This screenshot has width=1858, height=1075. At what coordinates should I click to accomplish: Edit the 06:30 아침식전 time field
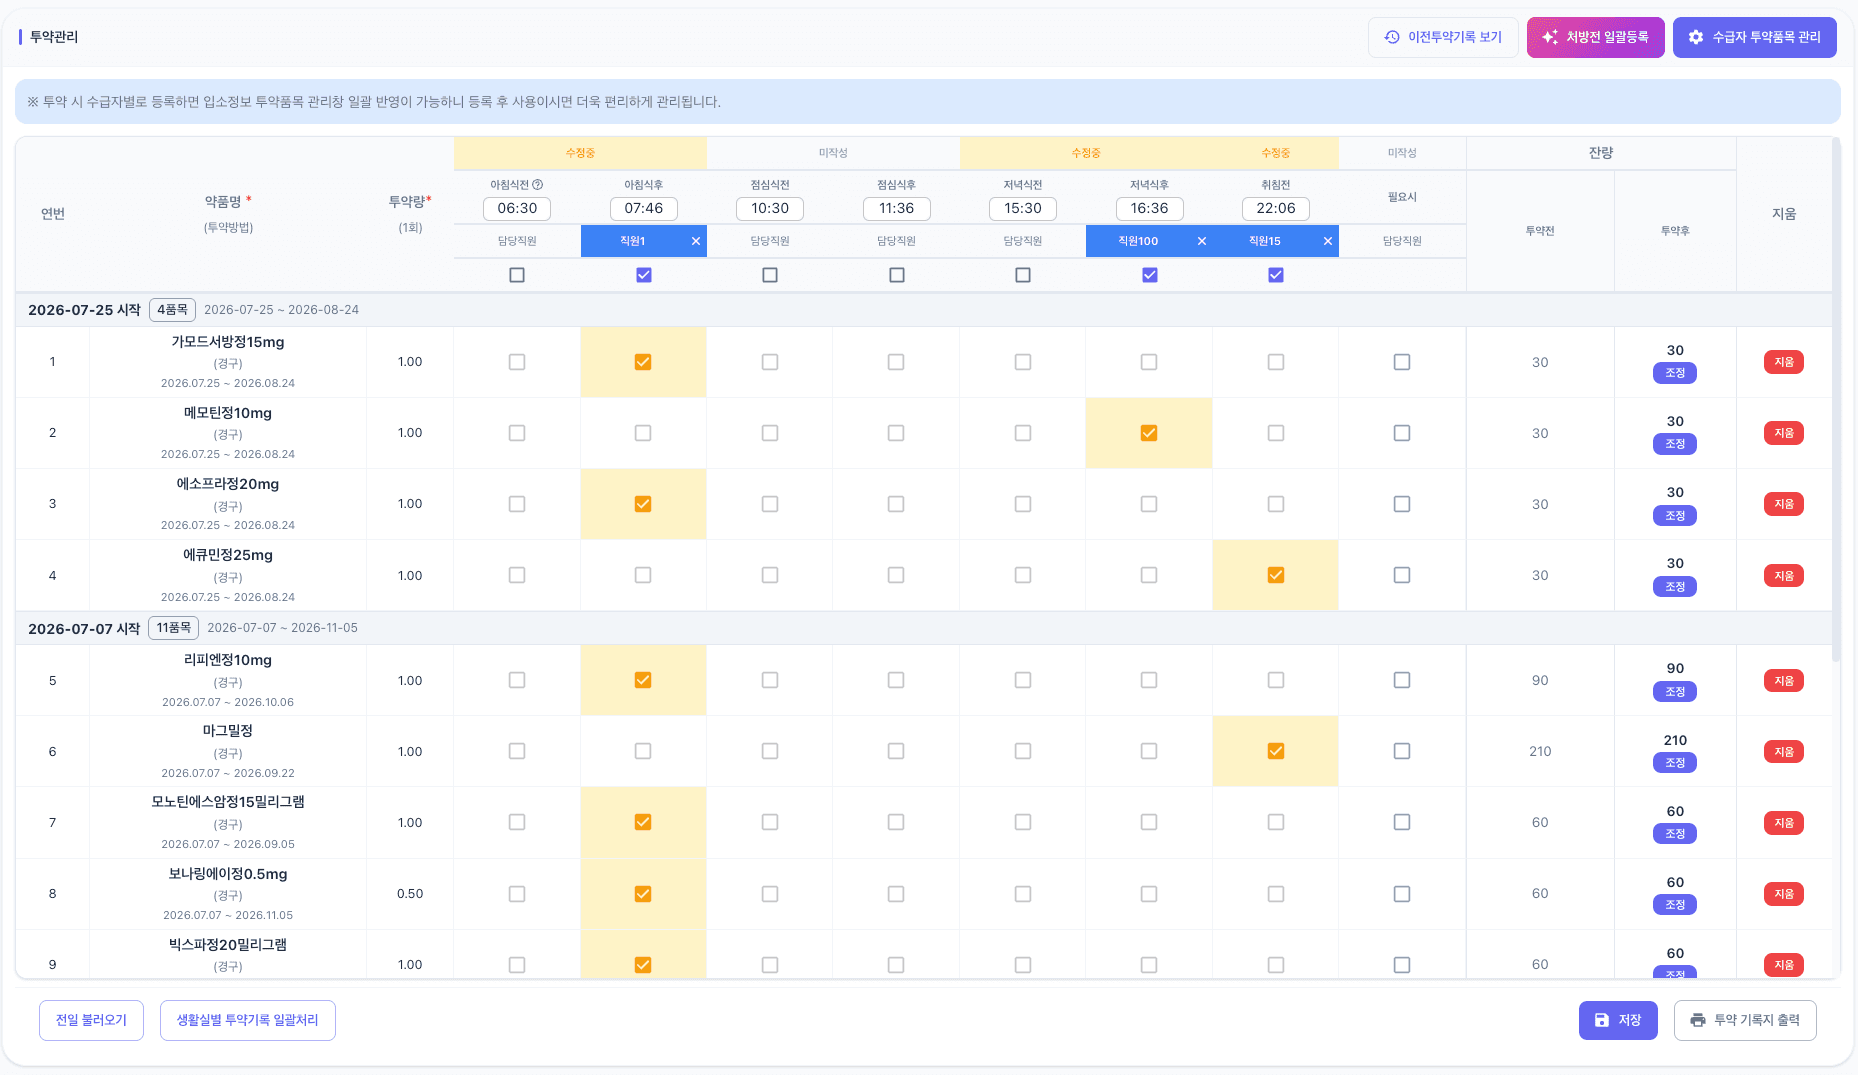pos(517,208)
